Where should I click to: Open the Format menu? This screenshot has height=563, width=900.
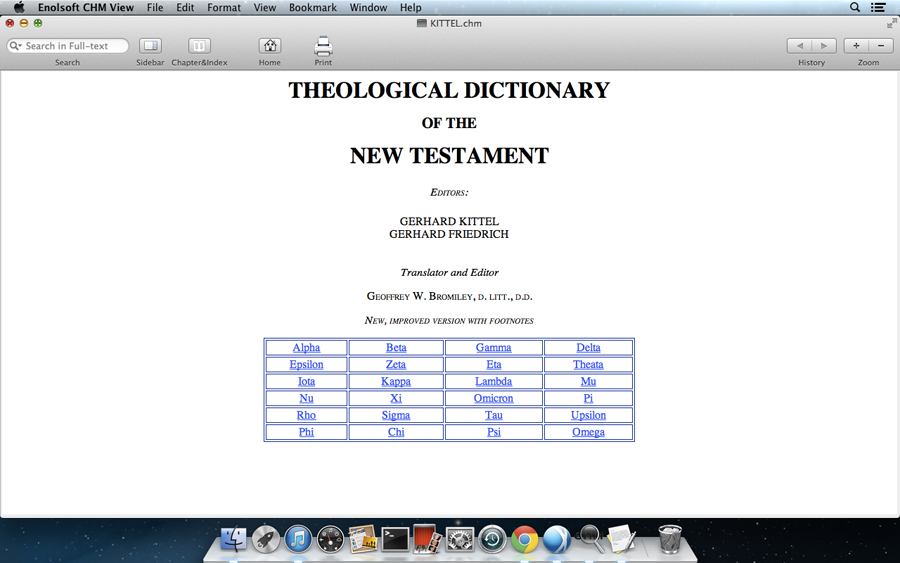click(x=224, y=7)
